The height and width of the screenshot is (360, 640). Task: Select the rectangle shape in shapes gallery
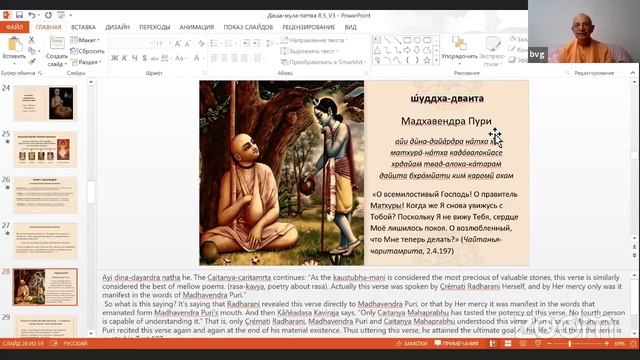(x=407, y=40)
